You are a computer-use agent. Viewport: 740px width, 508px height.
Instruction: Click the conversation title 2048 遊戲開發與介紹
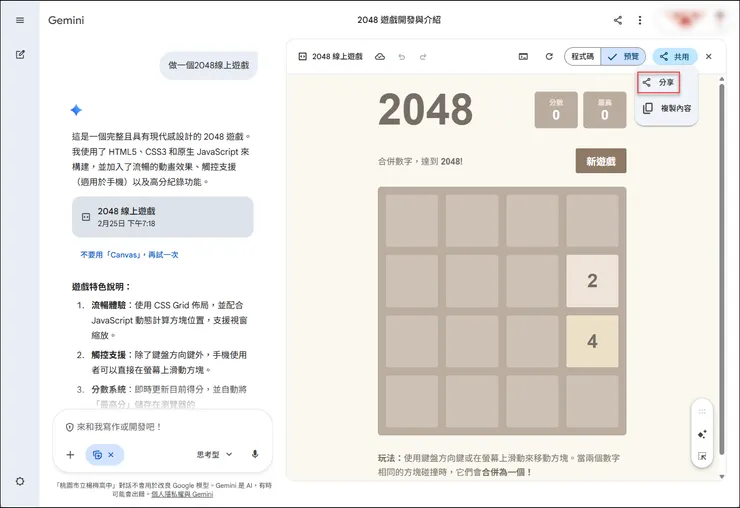click(x=399, y=20)
